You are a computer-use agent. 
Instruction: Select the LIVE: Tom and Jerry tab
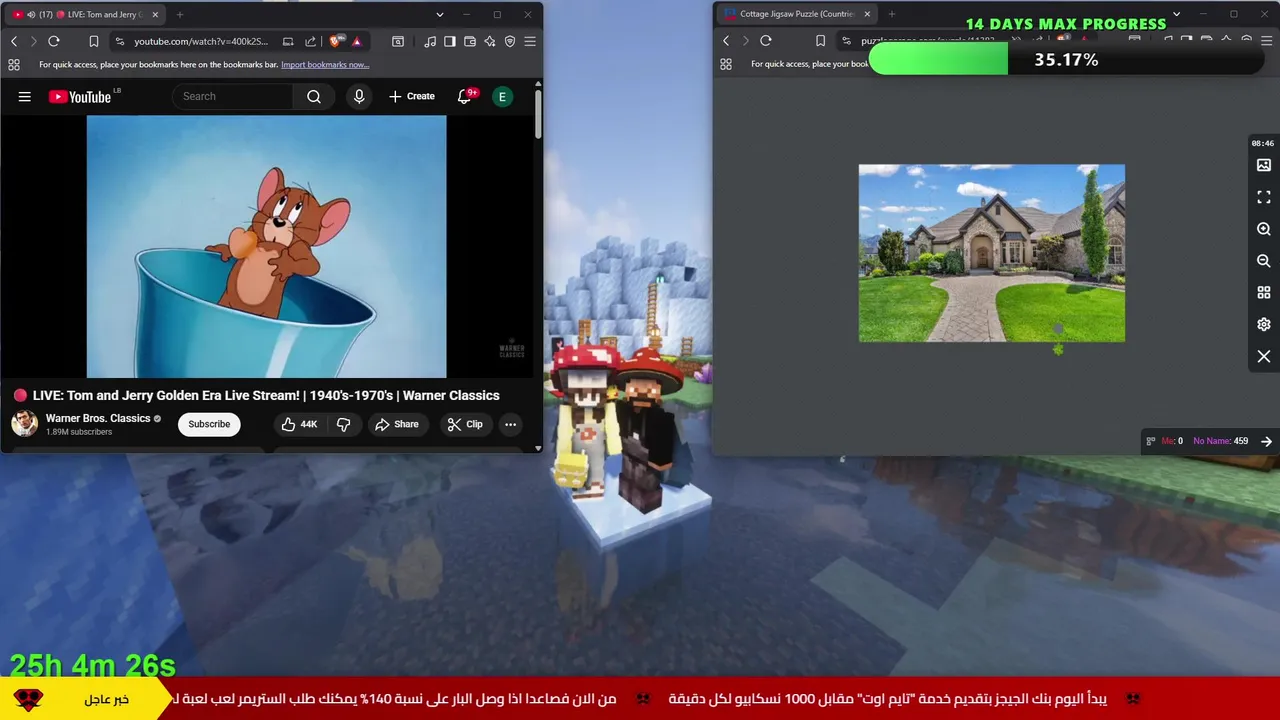[x=85, y=15]
